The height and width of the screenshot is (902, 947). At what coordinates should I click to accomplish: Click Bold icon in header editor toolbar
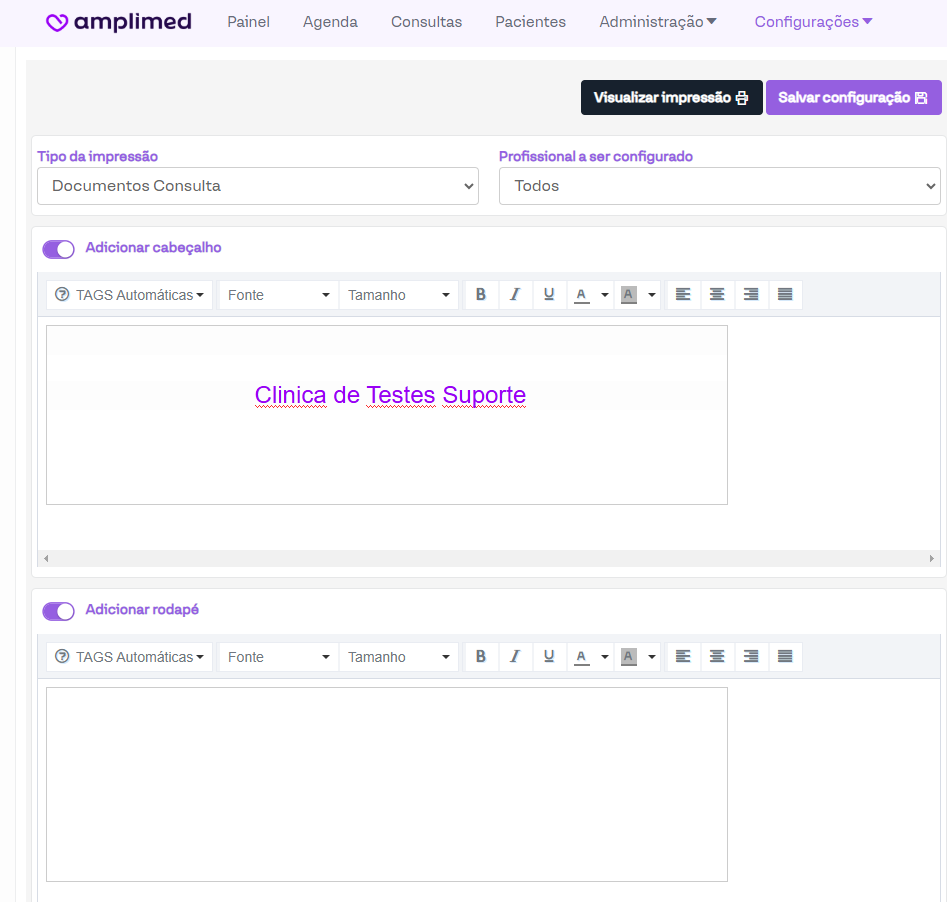click(481, 295)
